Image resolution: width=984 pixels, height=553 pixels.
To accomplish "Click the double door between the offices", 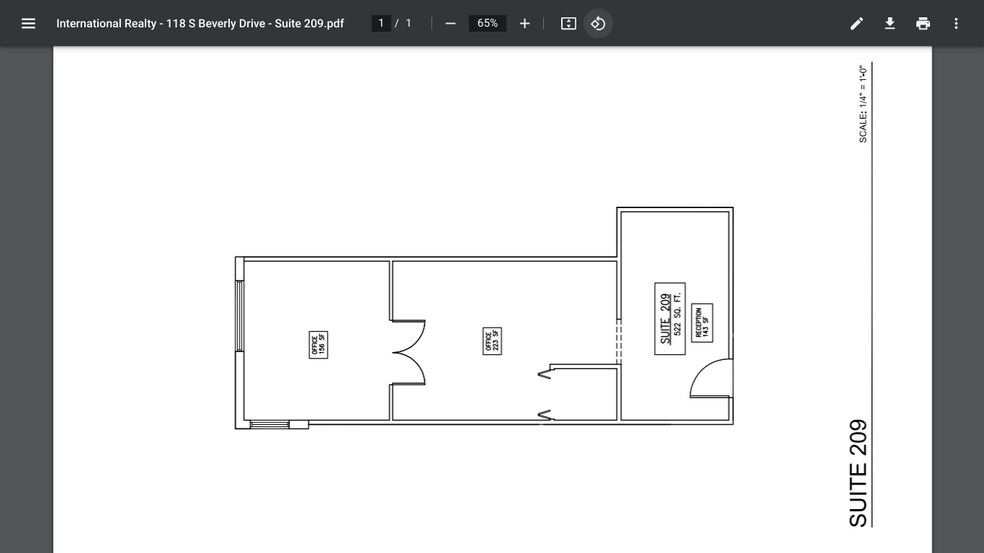I will tap(408, 352).
